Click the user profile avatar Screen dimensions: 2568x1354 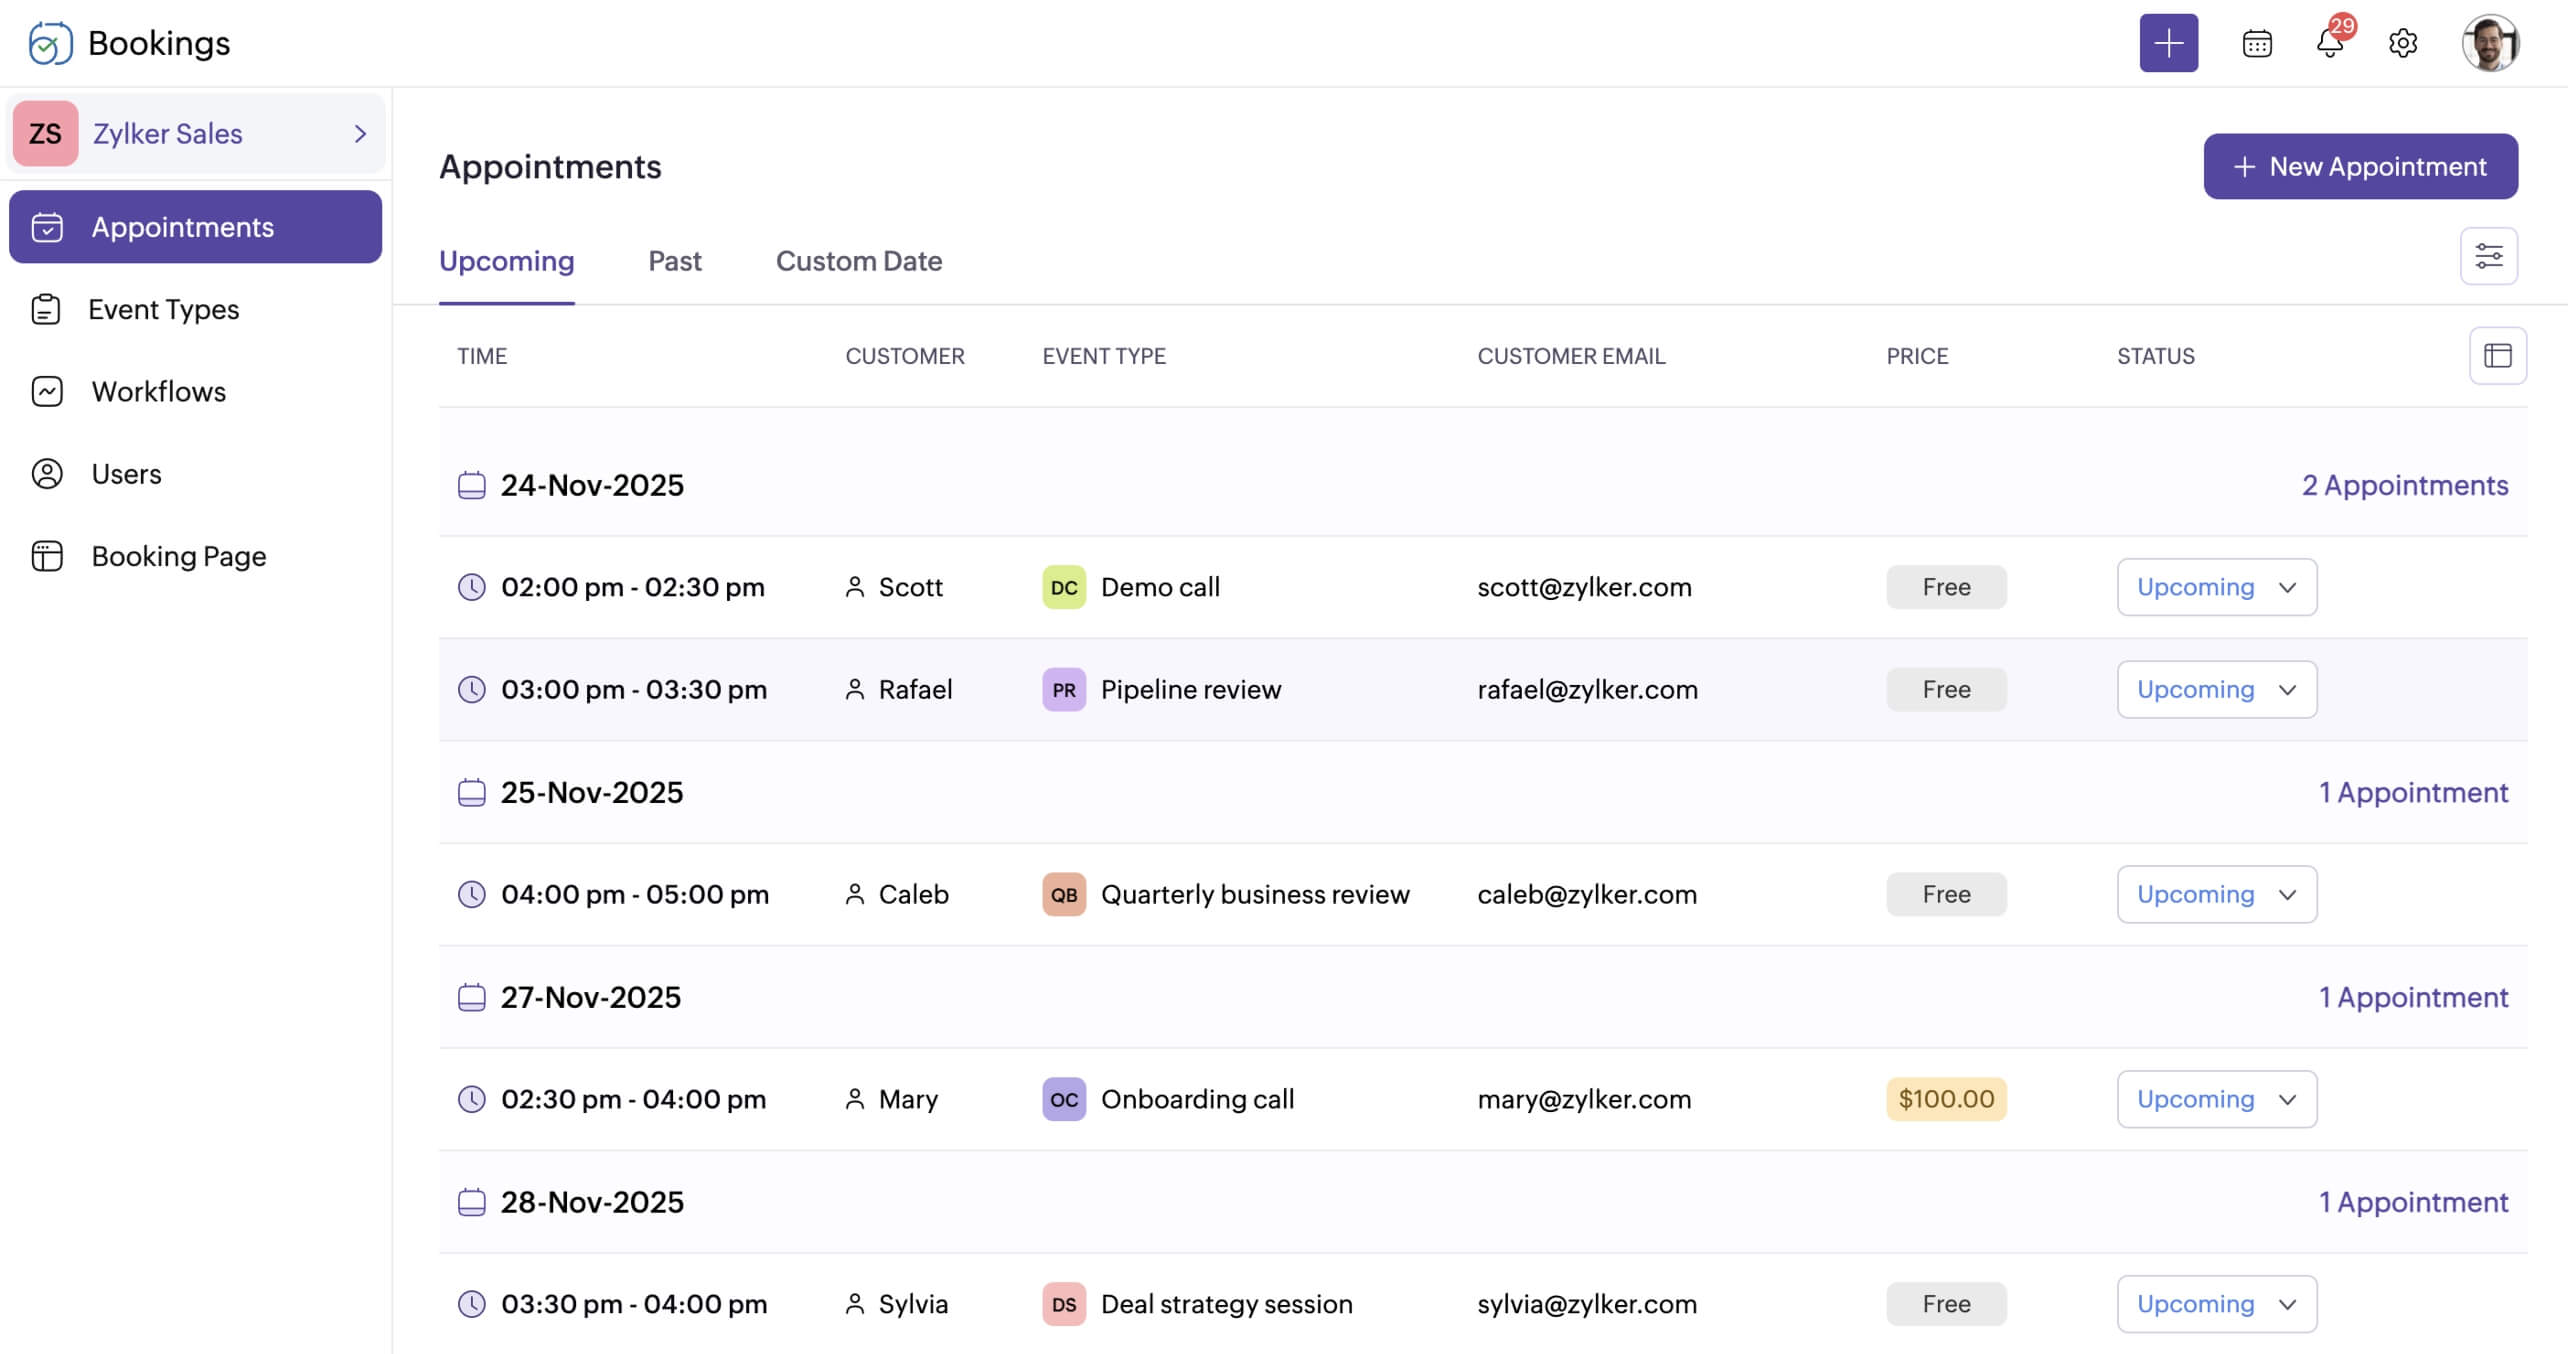click(2489, 43)
